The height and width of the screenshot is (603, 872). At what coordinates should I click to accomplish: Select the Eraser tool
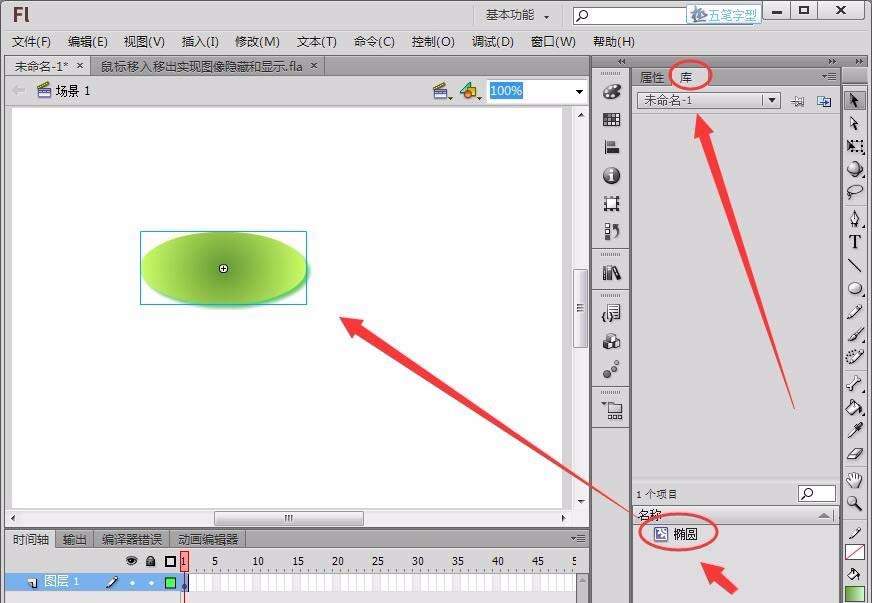[x=855, y=454]
